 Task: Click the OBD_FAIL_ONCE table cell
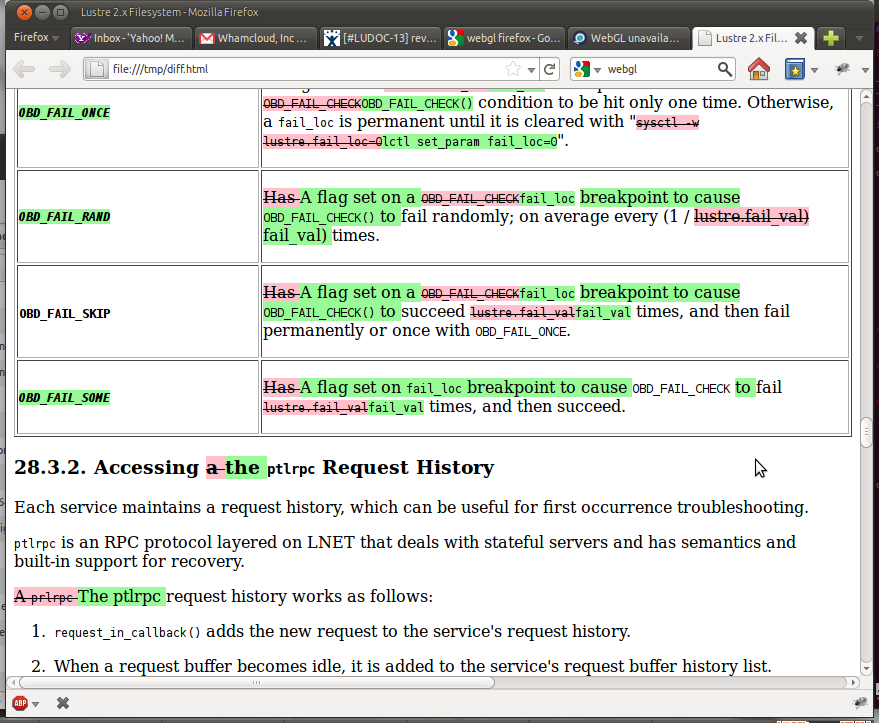coord(138,128)
